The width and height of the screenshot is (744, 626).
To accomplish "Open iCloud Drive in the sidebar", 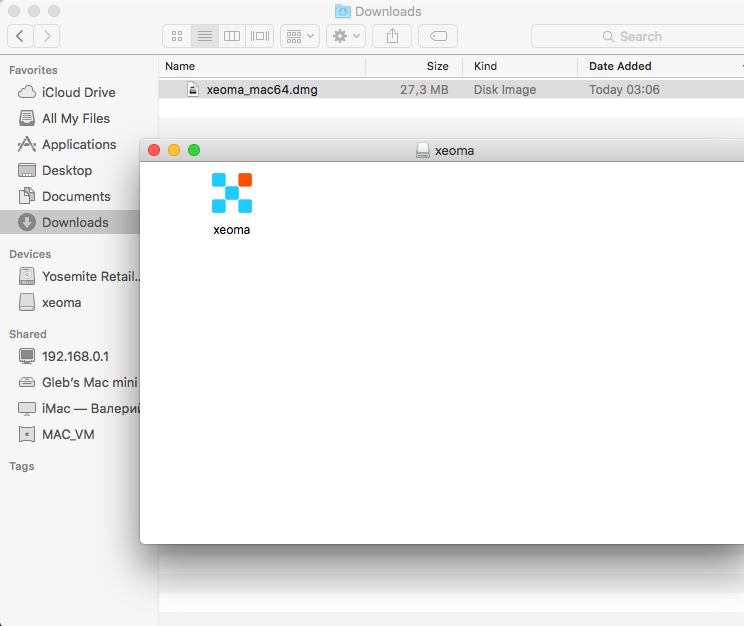I will (78, 92).
